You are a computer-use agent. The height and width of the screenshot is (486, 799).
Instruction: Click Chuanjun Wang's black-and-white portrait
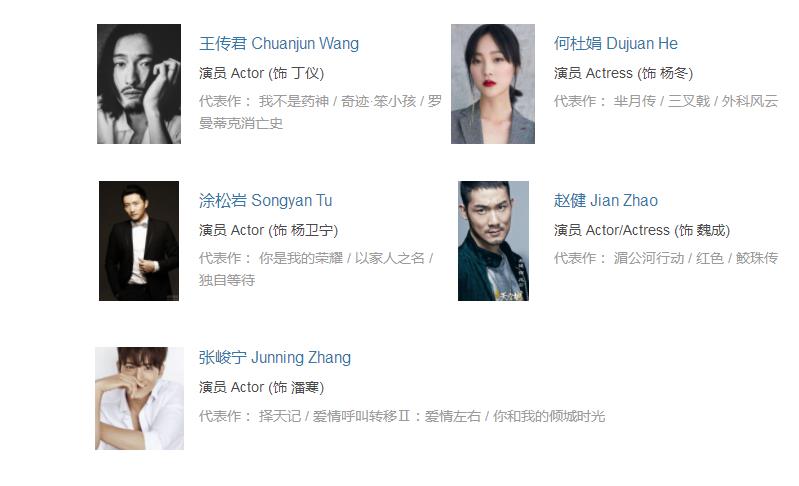(x=139, y=84)
